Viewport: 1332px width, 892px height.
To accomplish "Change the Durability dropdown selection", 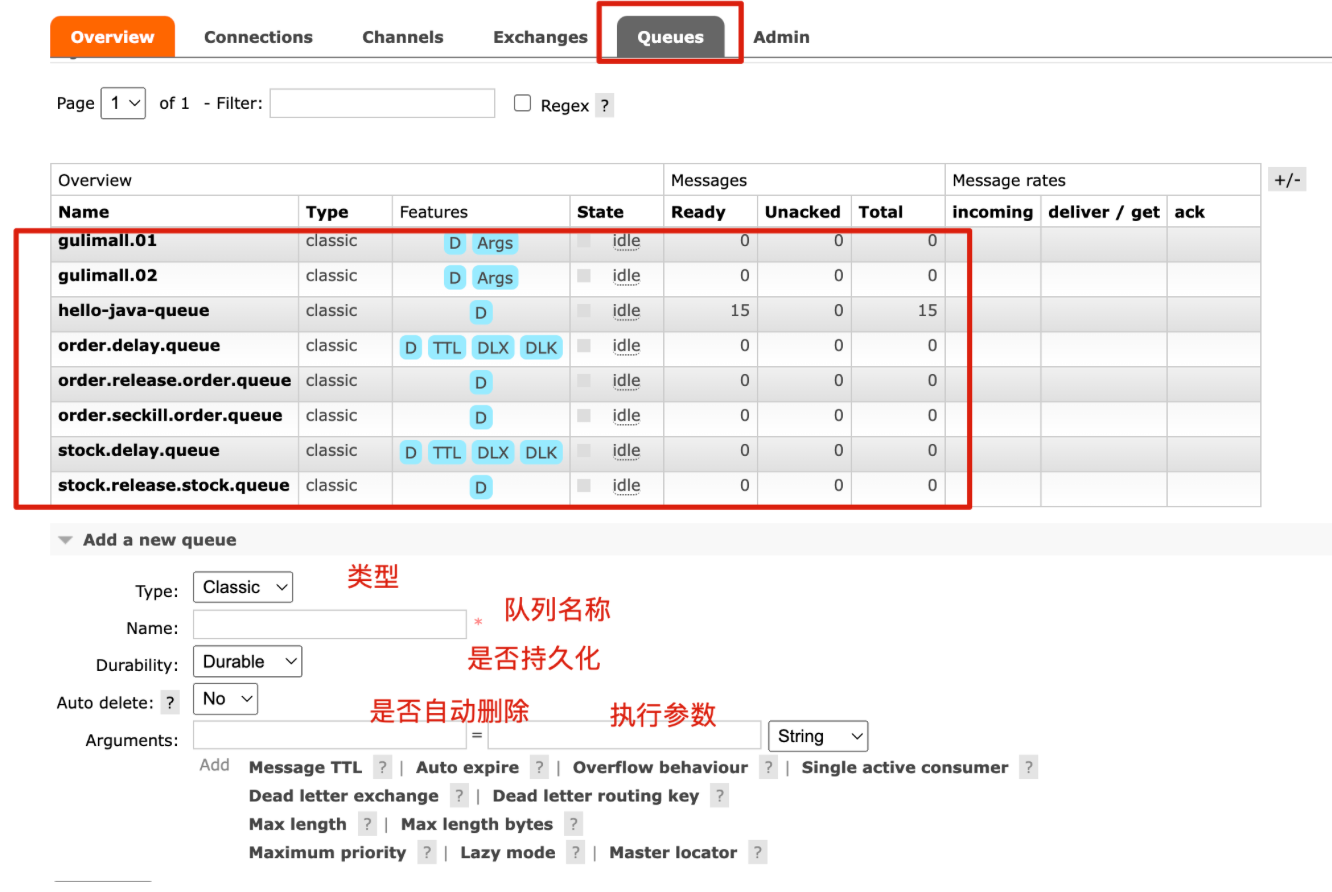I will pos(248,661).
